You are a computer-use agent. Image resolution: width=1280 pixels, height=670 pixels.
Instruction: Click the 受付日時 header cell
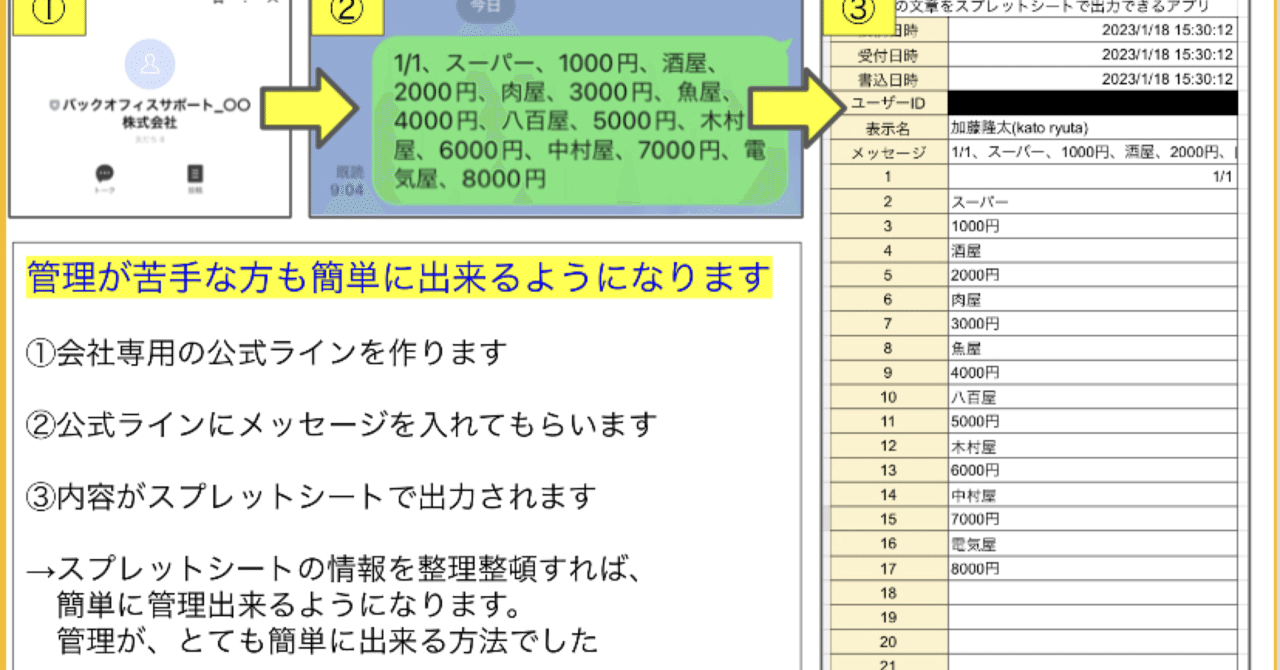[886, 56]
